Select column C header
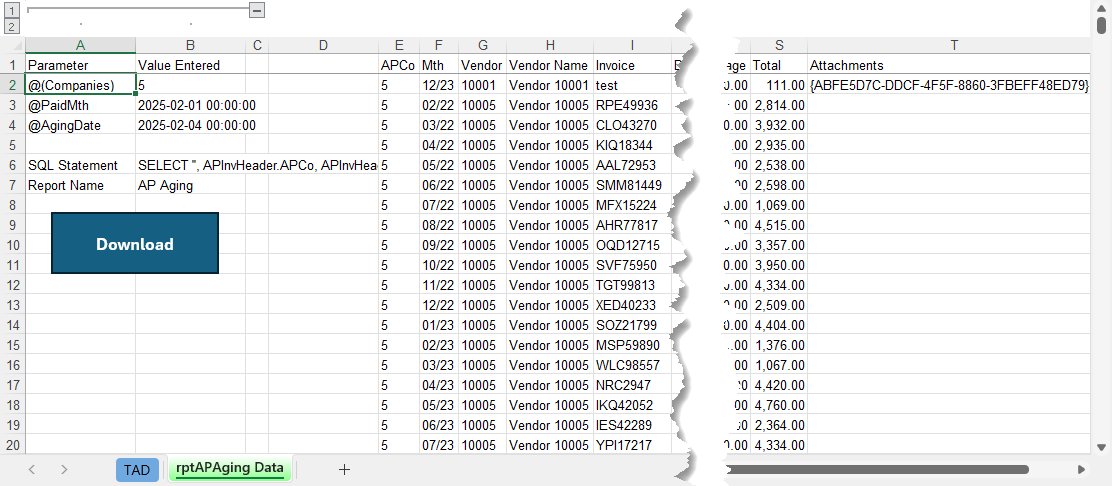The image size is (1112, 486). click(x=257, y=45)
